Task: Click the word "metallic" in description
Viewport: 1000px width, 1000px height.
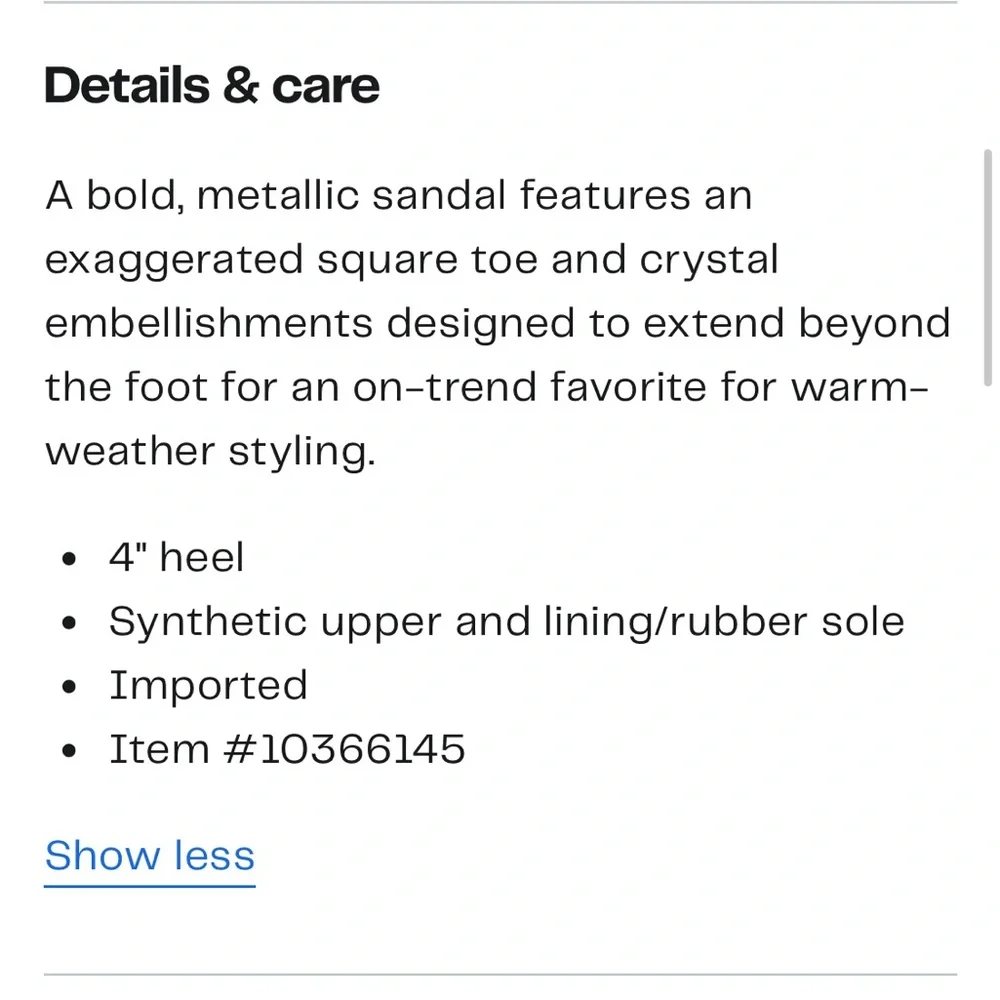Action: [x=278, y=195]
